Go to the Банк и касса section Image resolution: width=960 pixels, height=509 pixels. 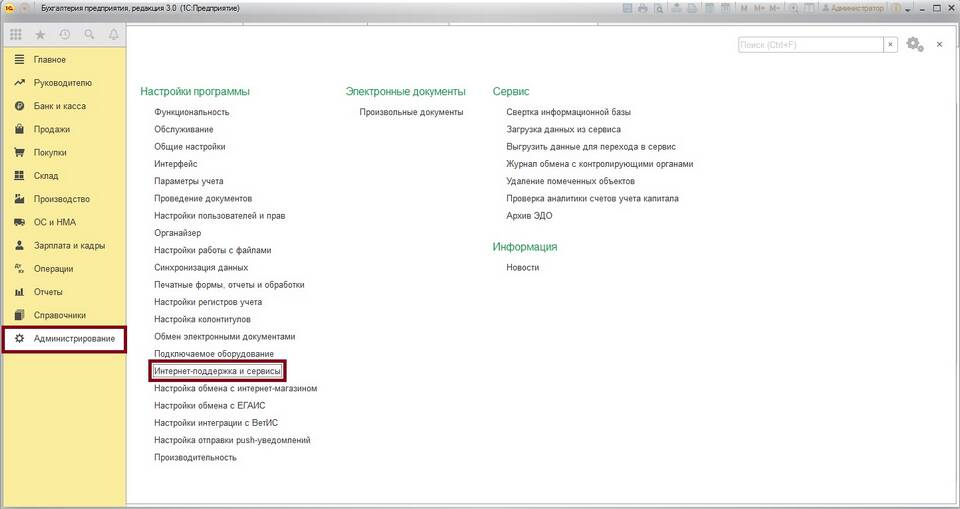click(60, 106)
